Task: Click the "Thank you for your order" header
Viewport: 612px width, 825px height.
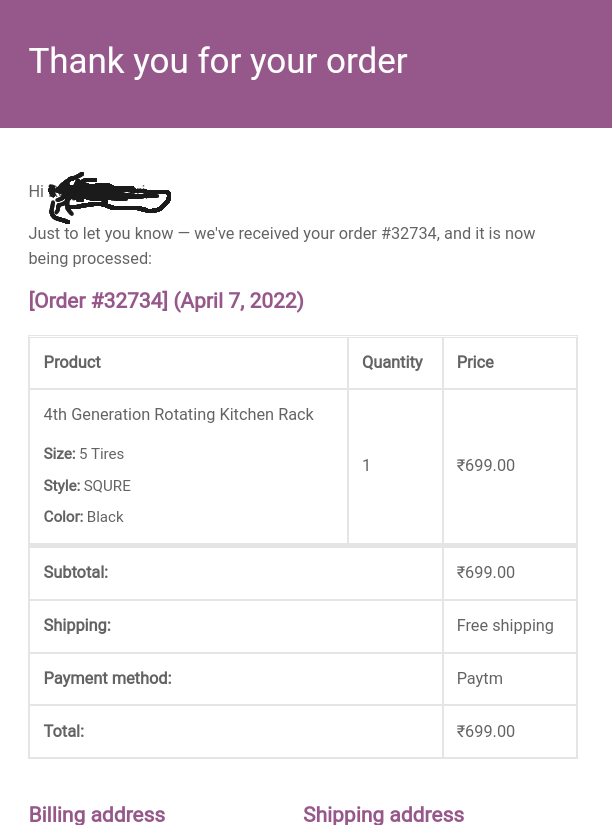Action: (218, 61)
